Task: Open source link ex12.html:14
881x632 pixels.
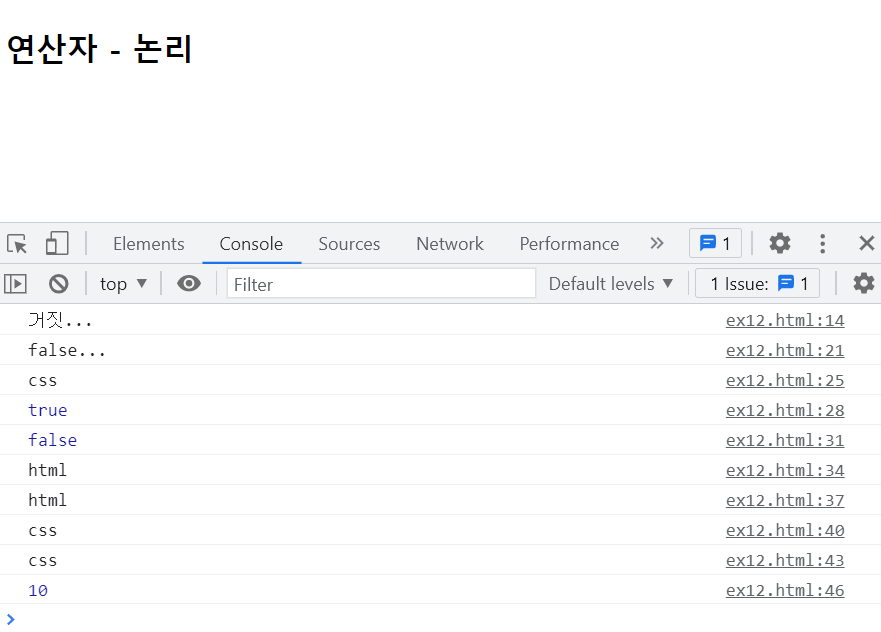Action: pos(785,320)
